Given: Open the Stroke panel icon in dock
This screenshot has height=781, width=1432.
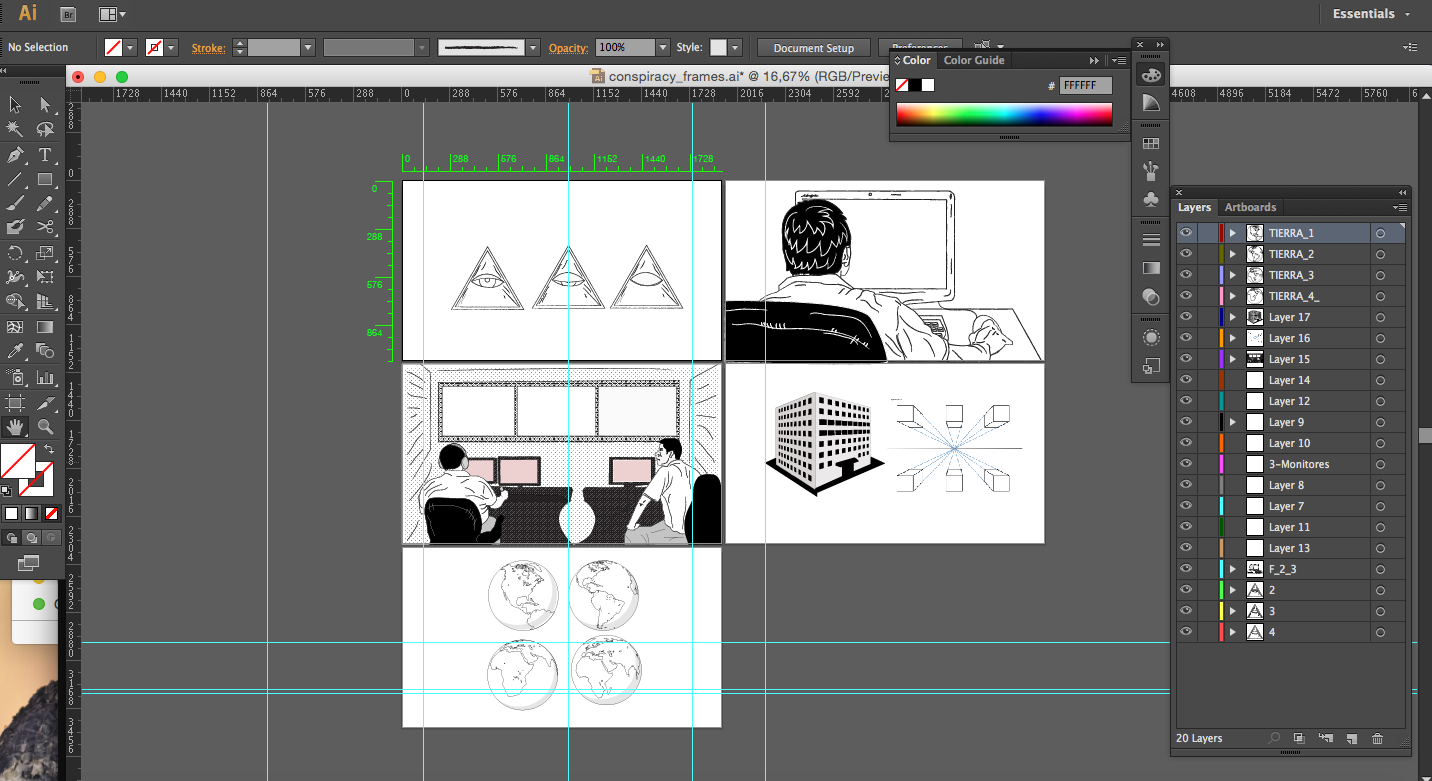Looking at the screenshot, I should click(x=1151, y=240).
